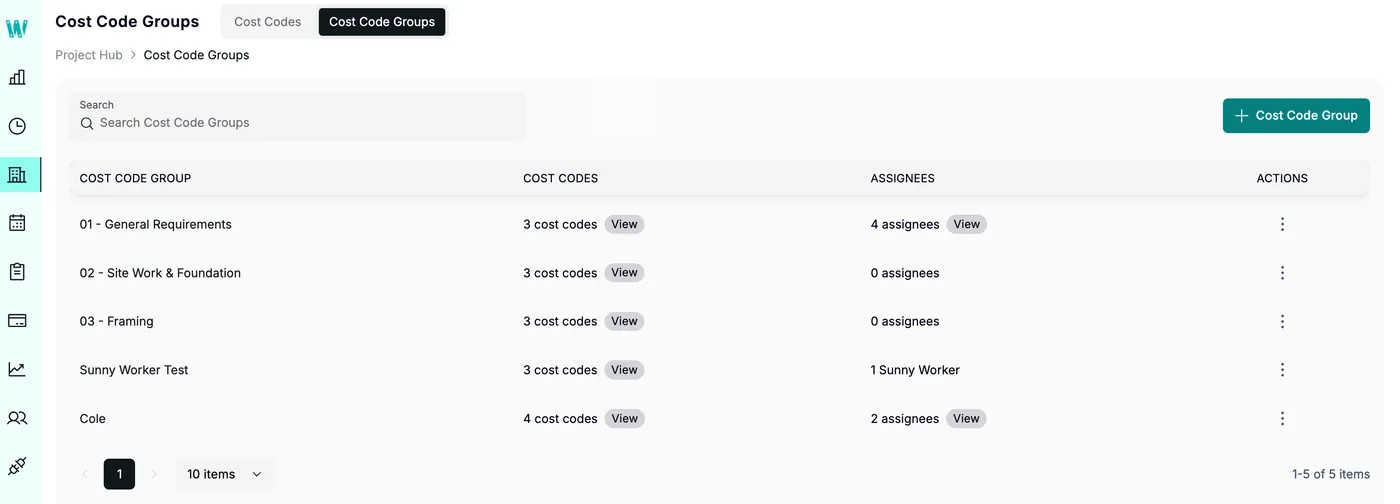Click the Search Cost Code Groups field

297,116
